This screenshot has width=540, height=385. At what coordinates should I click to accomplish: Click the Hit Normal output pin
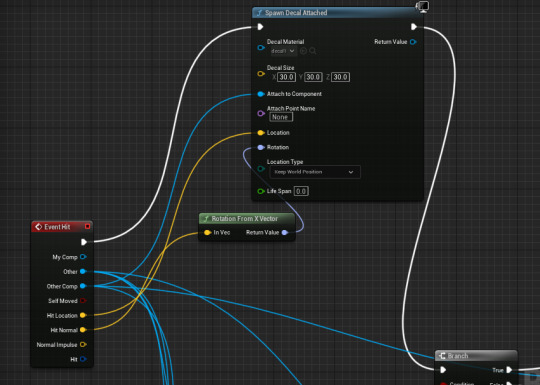coord(83,330)
